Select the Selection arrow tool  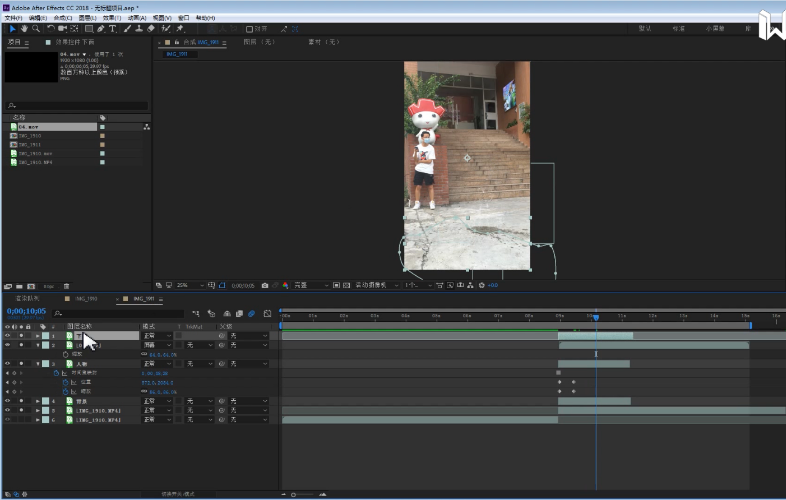13,29
